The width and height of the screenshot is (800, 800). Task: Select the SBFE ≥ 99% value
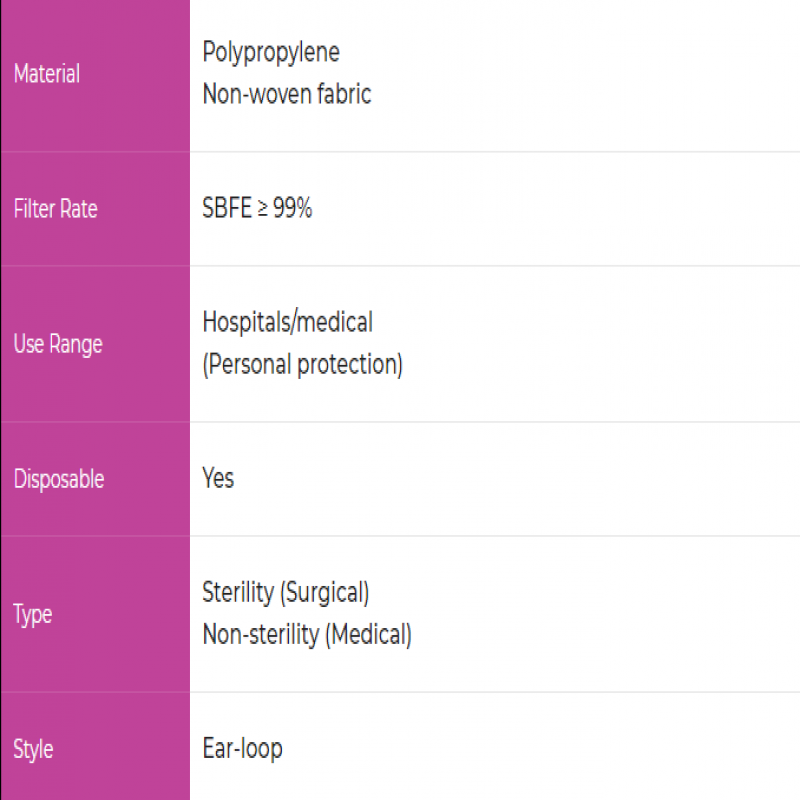pos(257,208)
